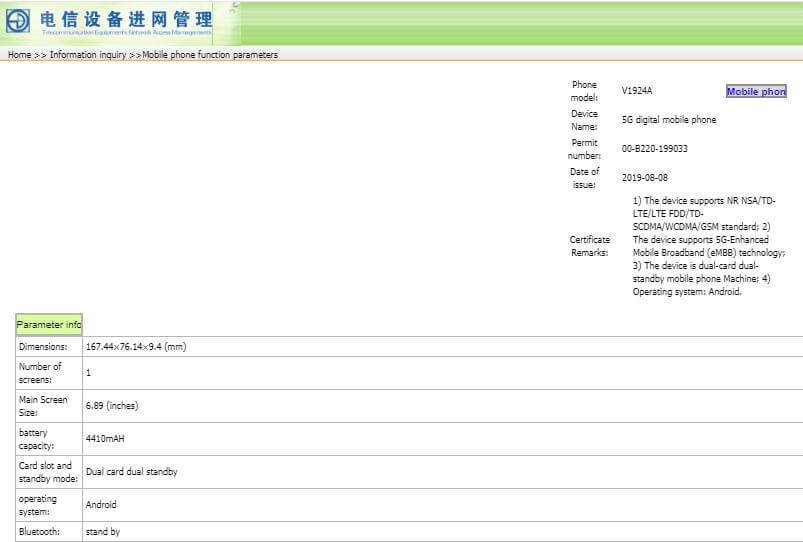Select phone model value V1924A
This screenshot has width=803, height=542.
point(637,91)
